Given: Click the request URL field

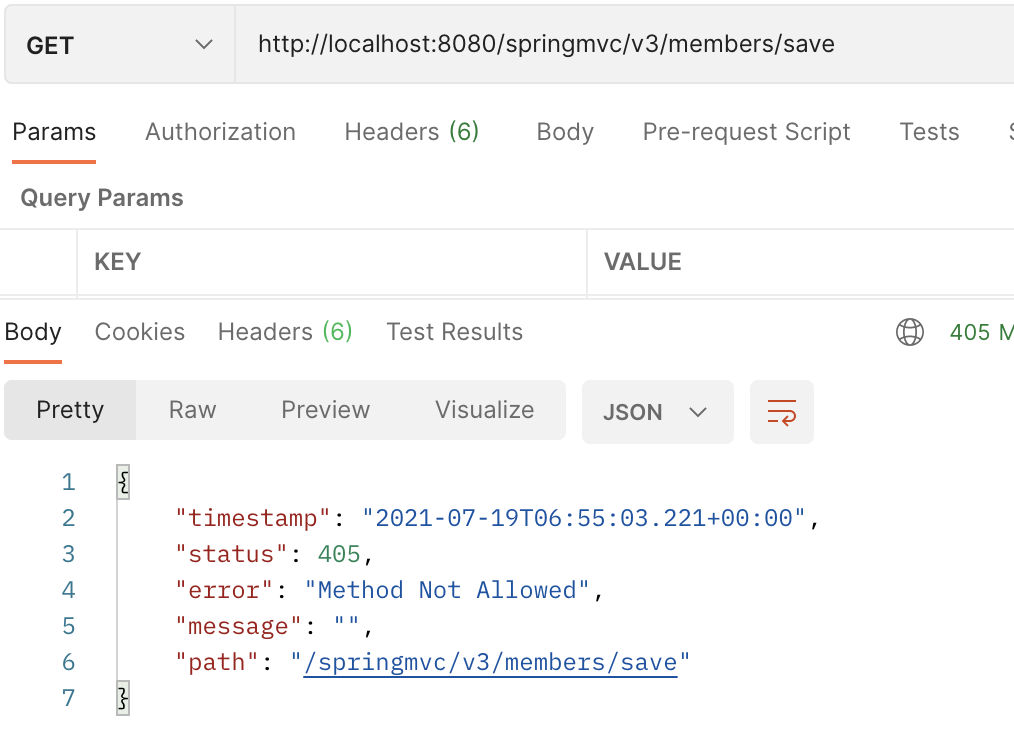Looking at the screenshot, I should coord(625,45).
